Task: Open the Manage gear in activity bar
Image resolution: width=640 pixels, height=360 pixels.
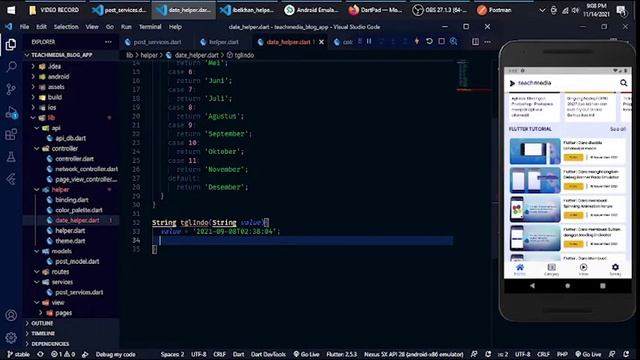Action: tap(11, 338)
